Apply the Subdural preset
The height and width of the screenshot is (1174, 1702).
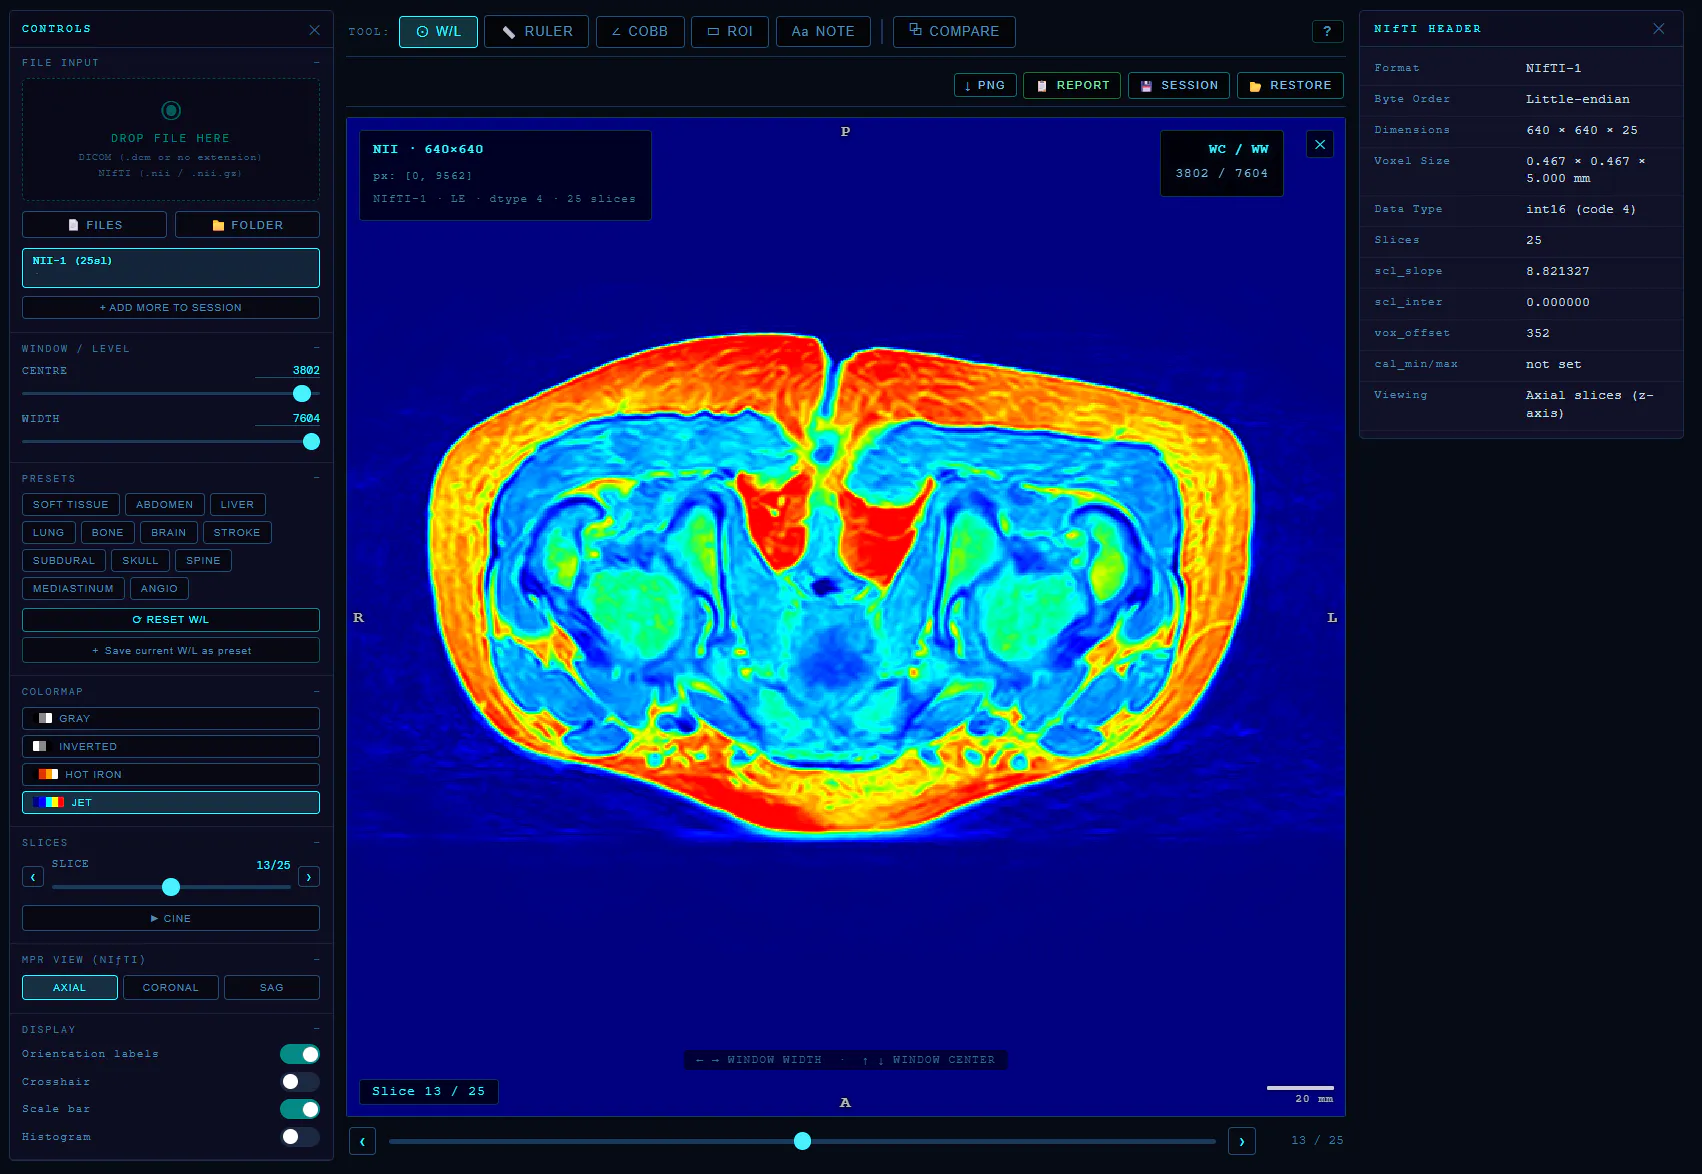[64, 561]
